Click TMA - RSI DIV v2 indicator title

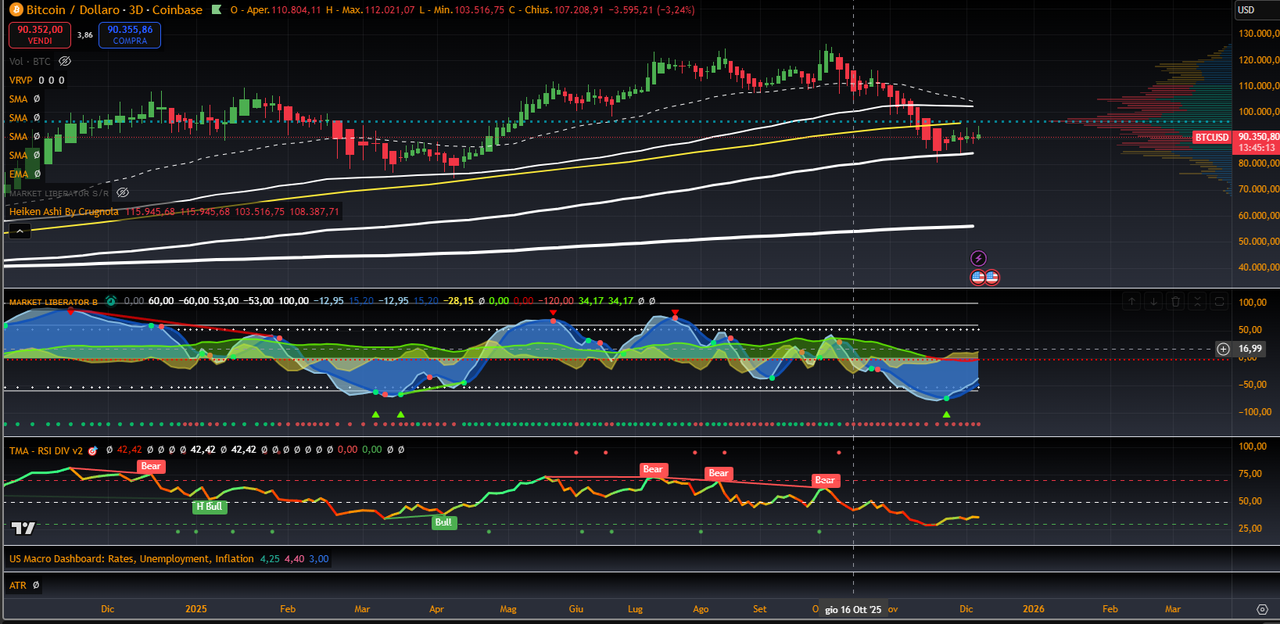[x=46, y=450]
